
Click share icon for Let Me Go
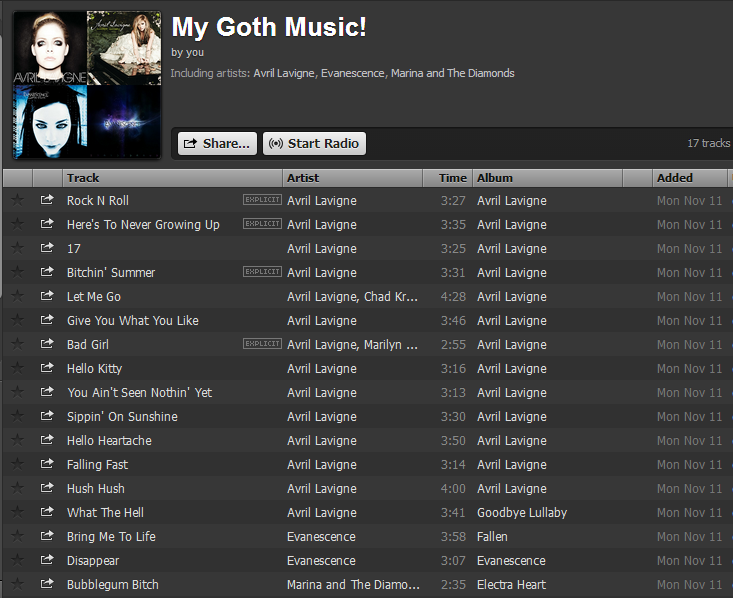point(47,295)
